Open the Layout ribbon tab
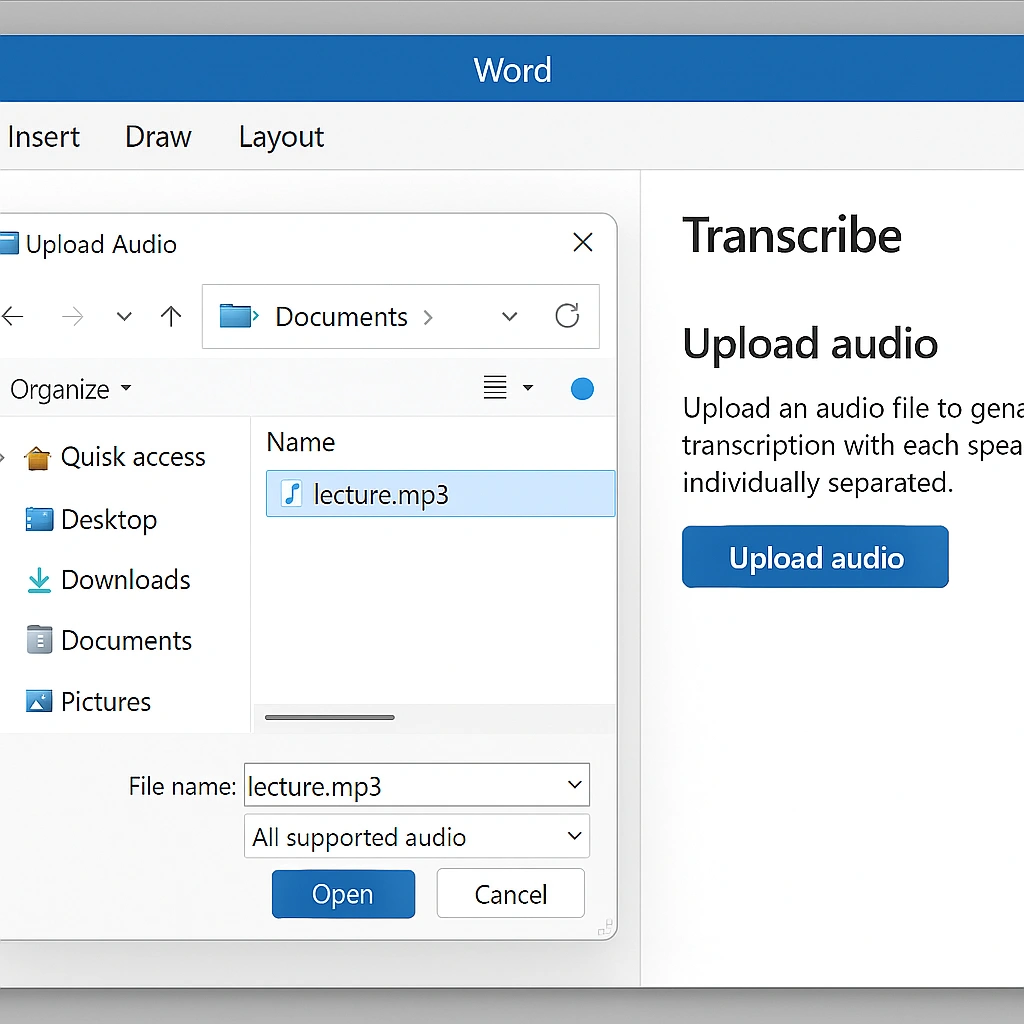The image size is (1024, 1024). pos(281,136)
